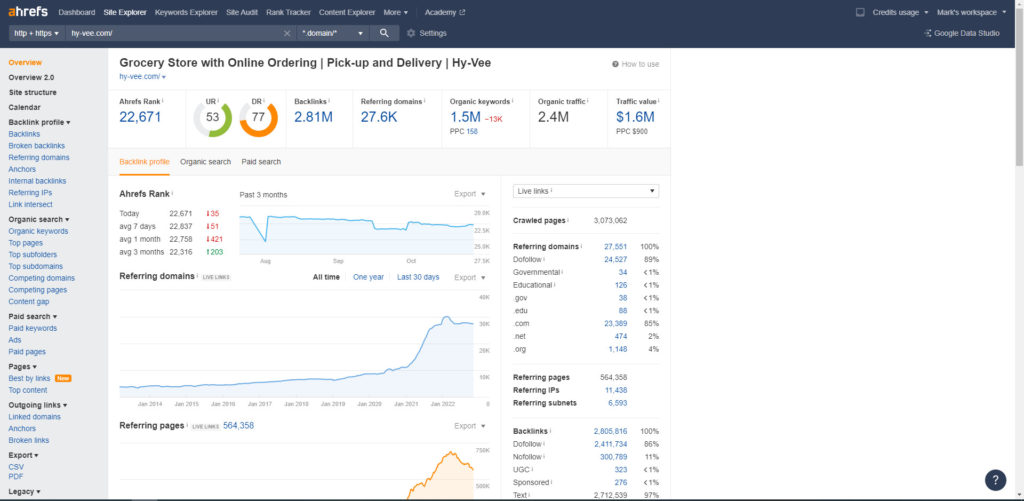The width and height of the screenshot is (1024, 501).
Task: Click the .org referring domains count 1,148
Action: tap(617, 349)
